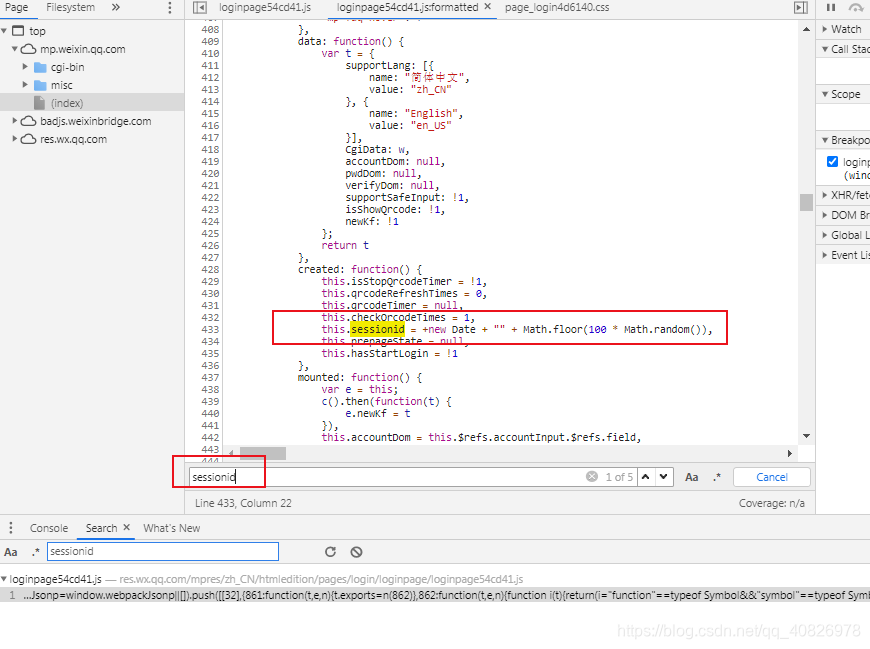
Task: Go to next search match
Action: [x=664, y=476]
